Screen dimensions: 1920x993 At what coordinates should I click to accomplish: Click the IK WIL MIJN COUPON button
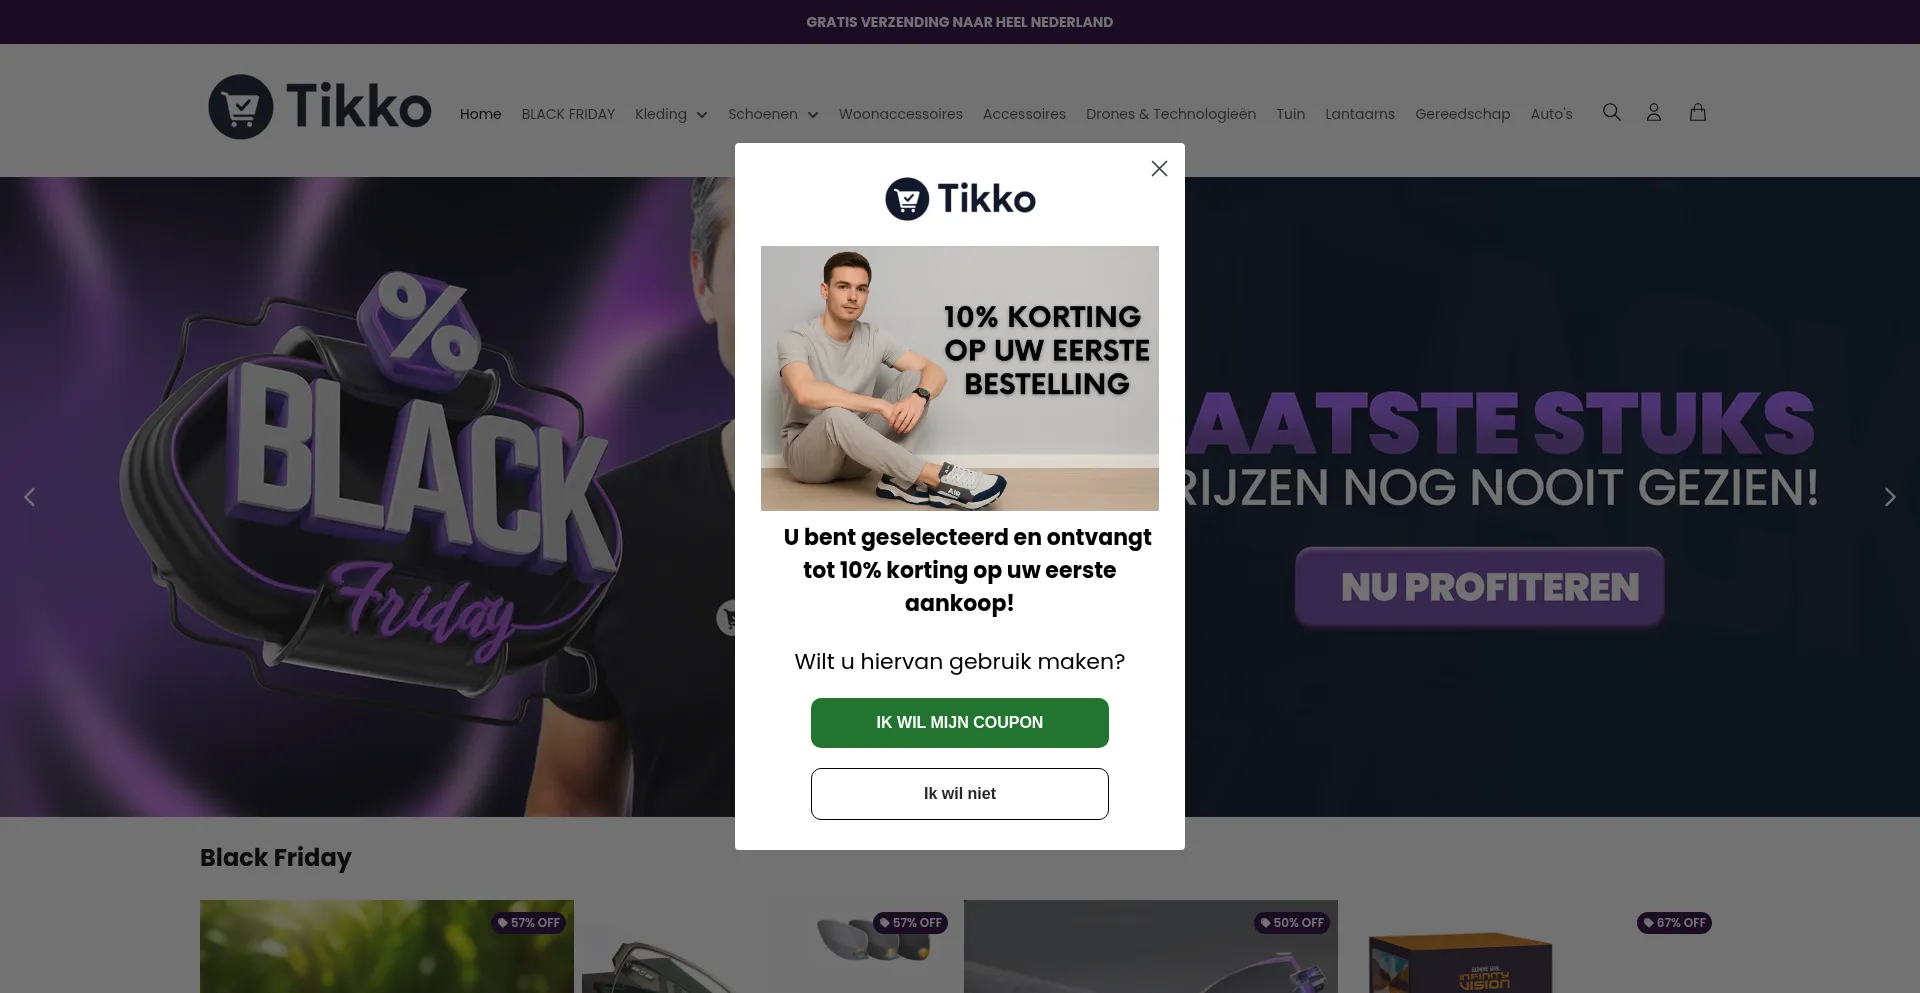pyautogui.click(x=960, y=723)
